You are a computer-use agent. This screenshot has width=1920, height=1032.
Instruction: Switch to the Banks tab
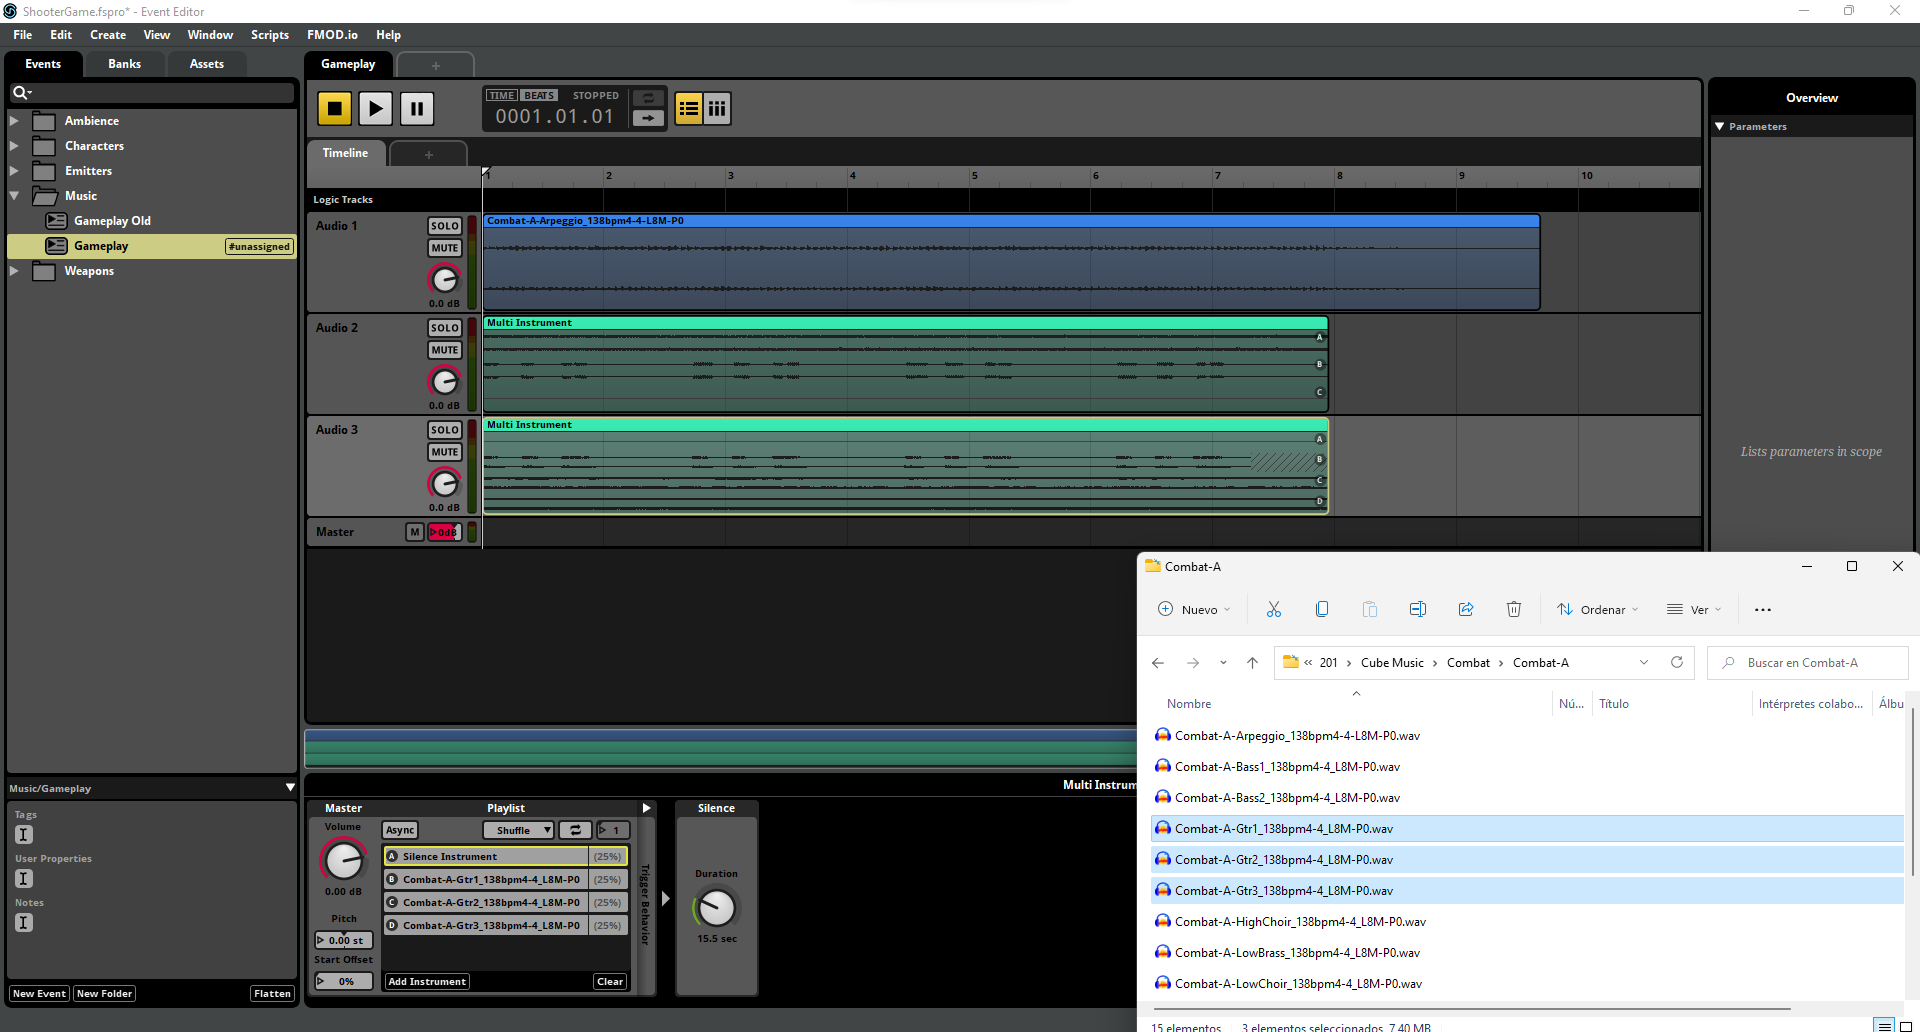point(124,64)
